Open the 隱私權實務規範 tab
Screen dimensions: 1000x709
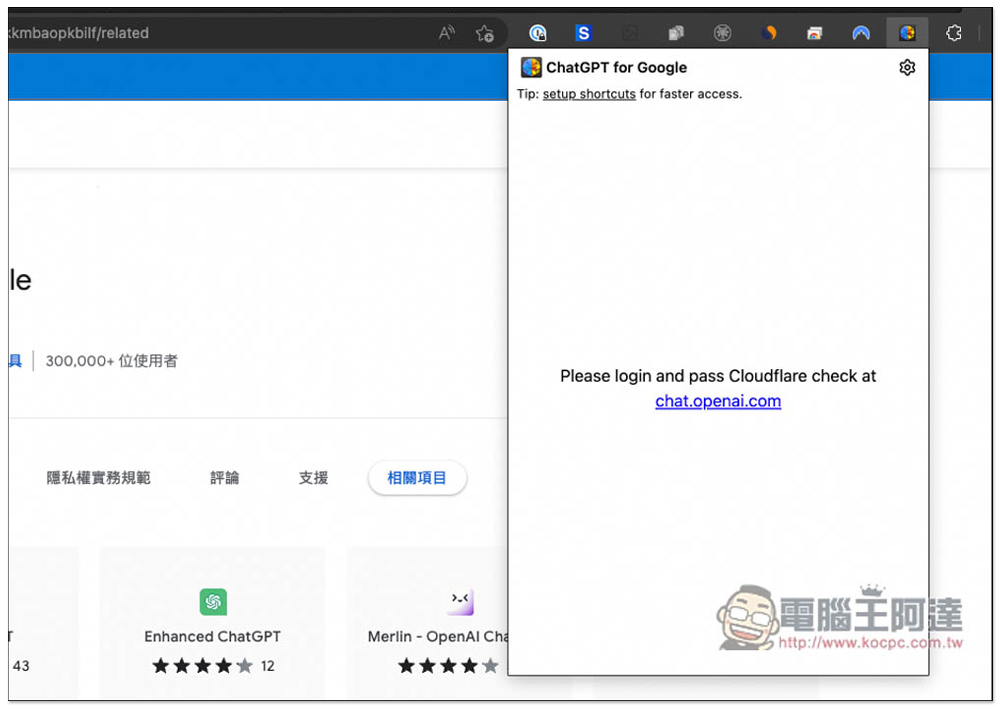coord(99,478)
